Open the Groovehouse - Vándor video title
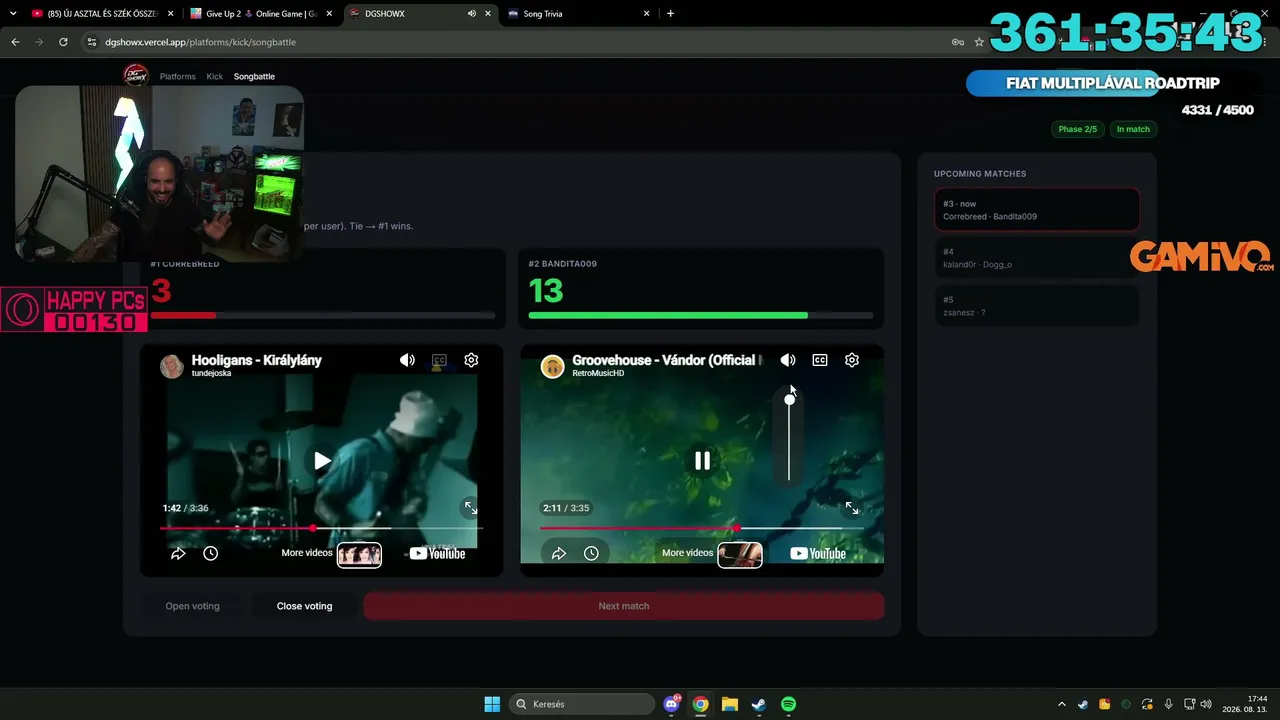 (x=667, y=360)
